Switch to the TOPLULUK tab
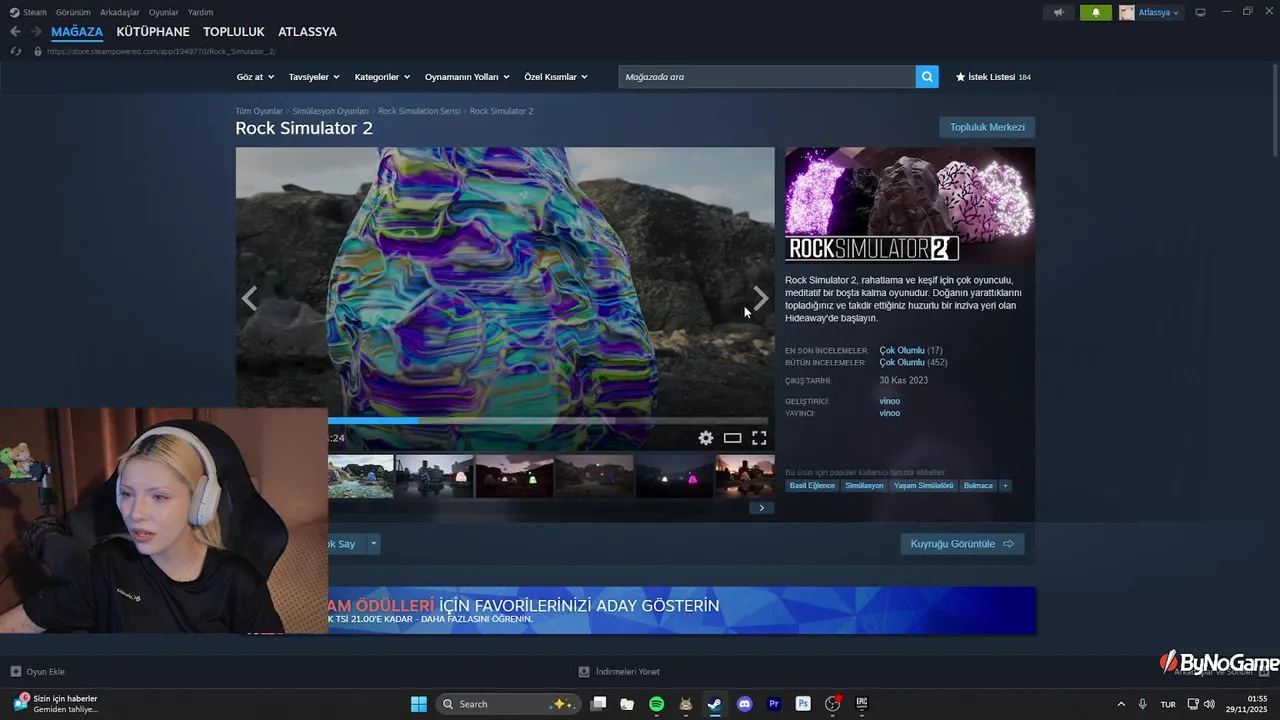Image resolution: width=1280 pixels, height=720 pixels. click(x=234, y=32)
